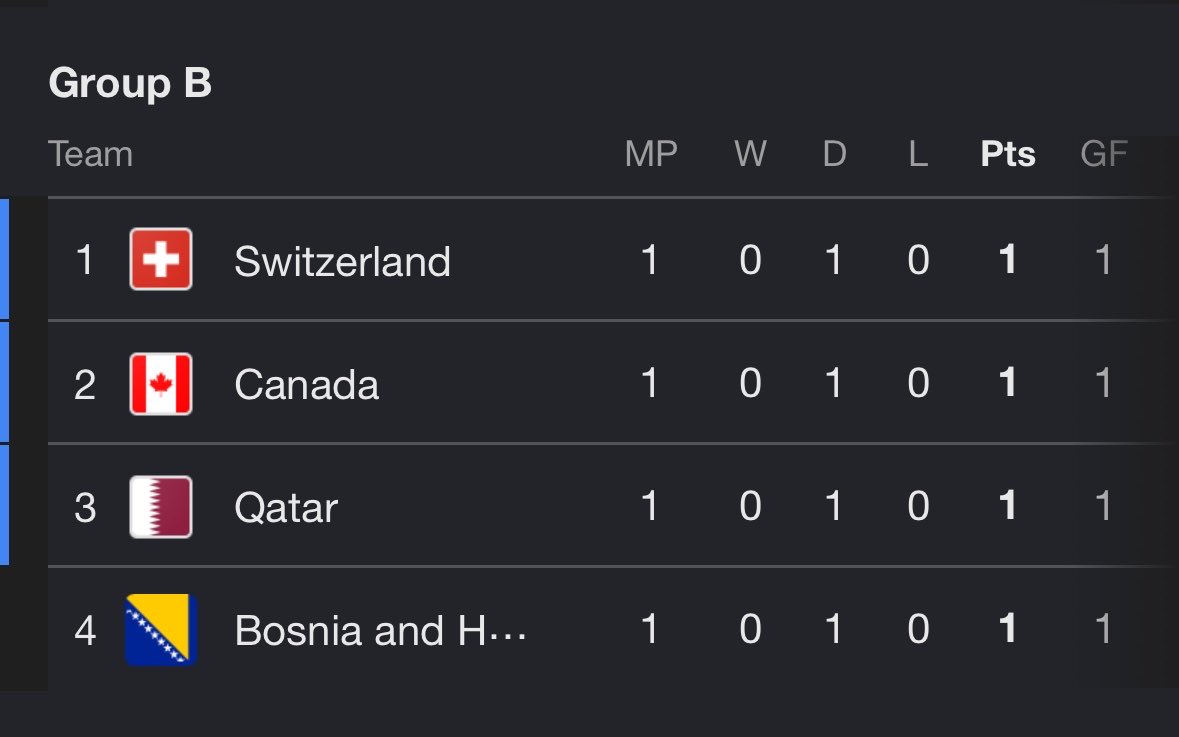1179x737 pixels.
Task: Click Qatar's goals-for value
Action: pyautogui.click(x=1103, y=506)
